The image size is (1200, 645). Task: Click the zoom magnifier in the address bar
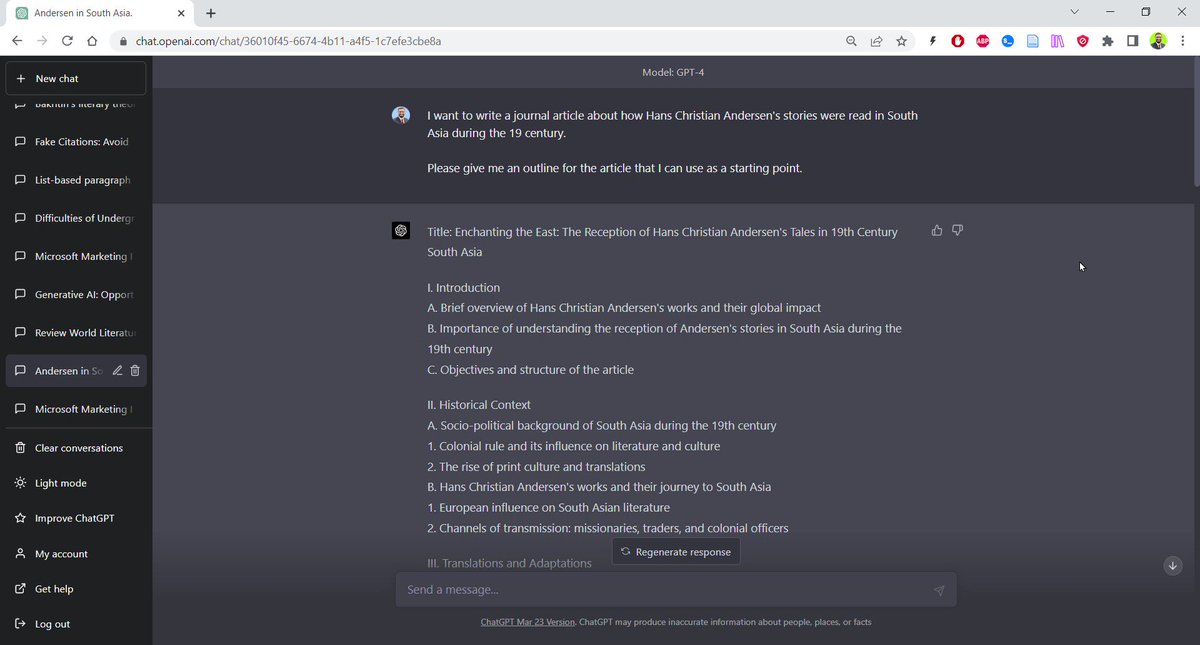[851, 42]
